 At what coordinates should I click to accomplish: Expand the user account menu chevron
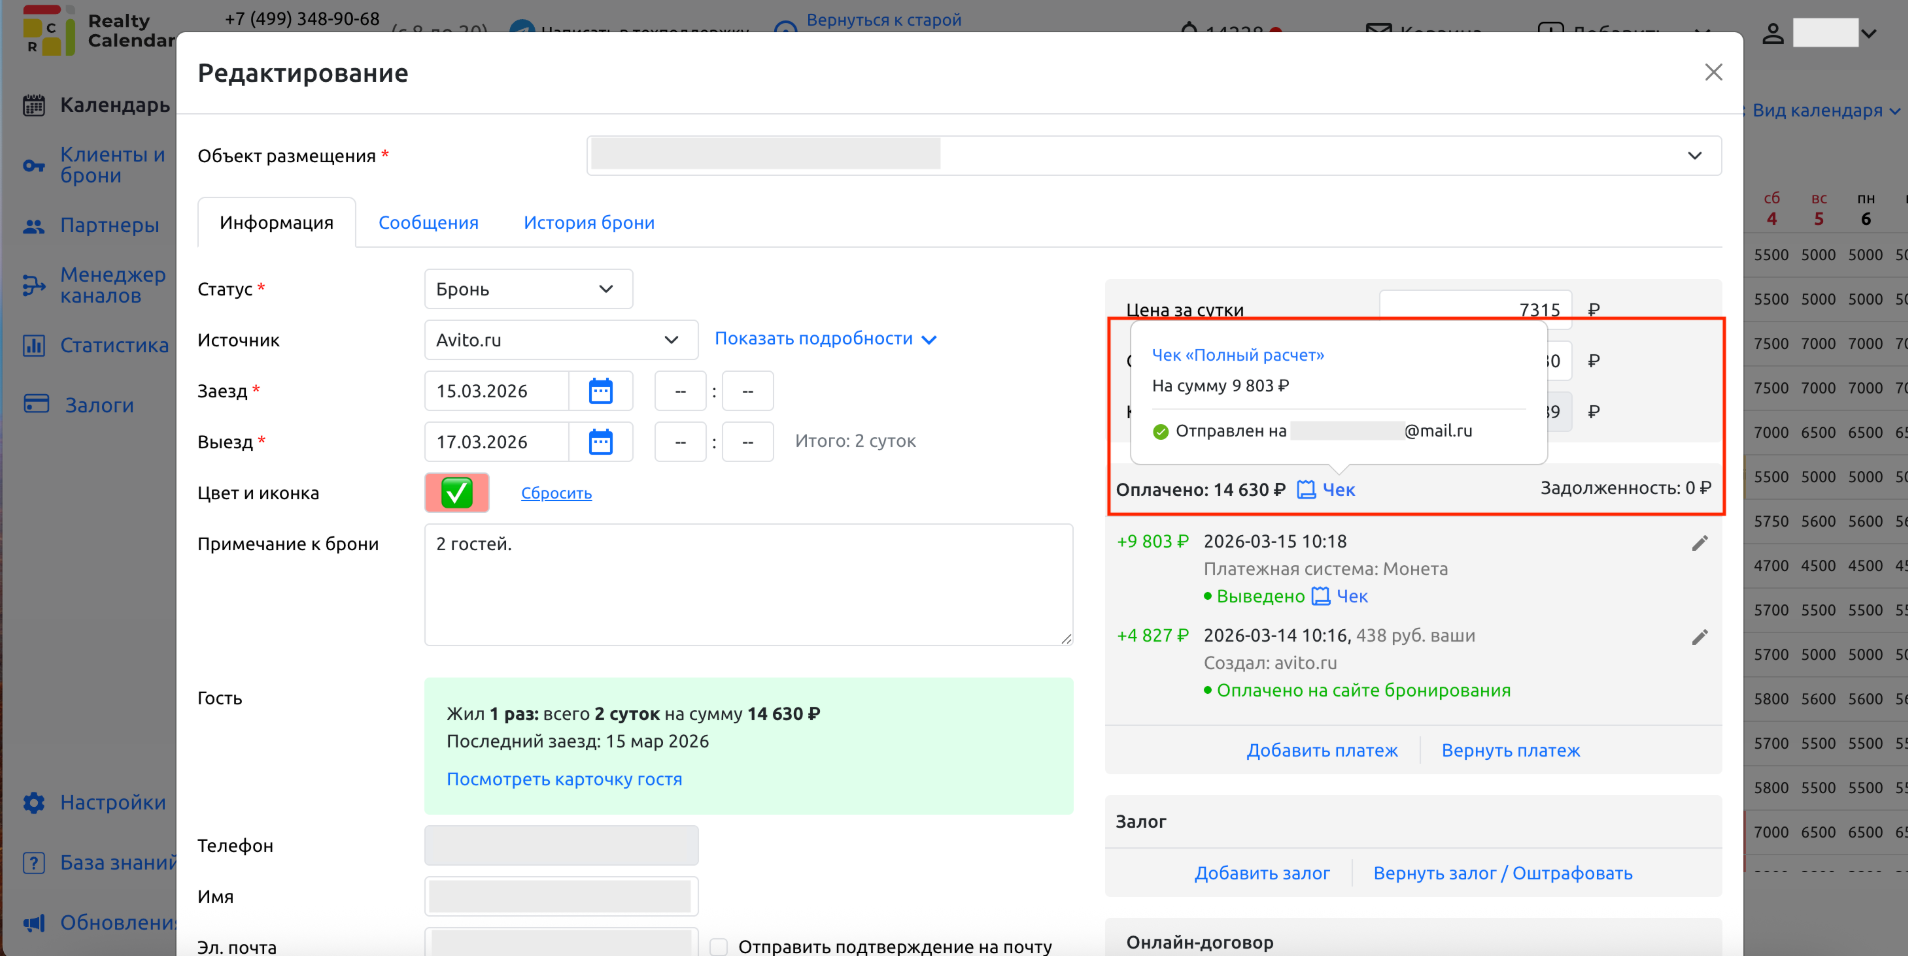pyautogui.click(x=1869, y=33)
